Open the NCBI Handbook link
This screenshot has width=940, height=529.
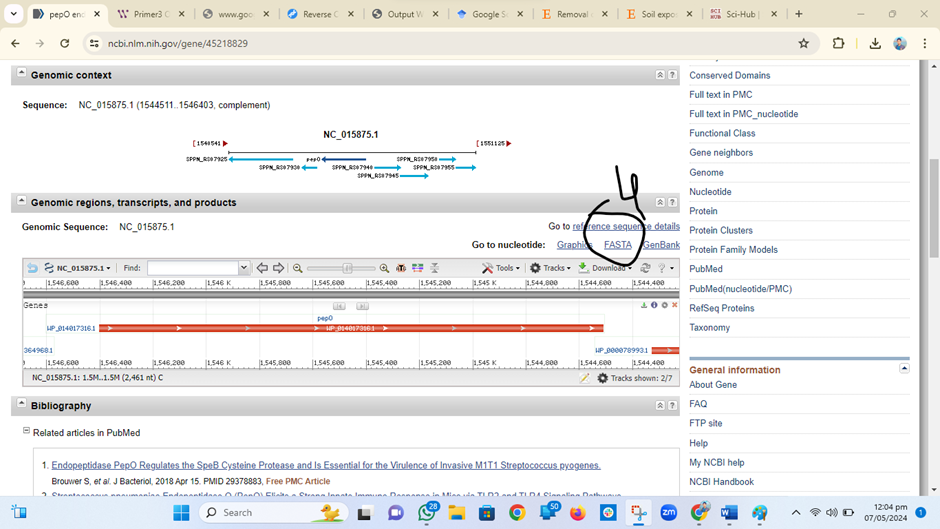pyautogui.click(x=721, y=482)
